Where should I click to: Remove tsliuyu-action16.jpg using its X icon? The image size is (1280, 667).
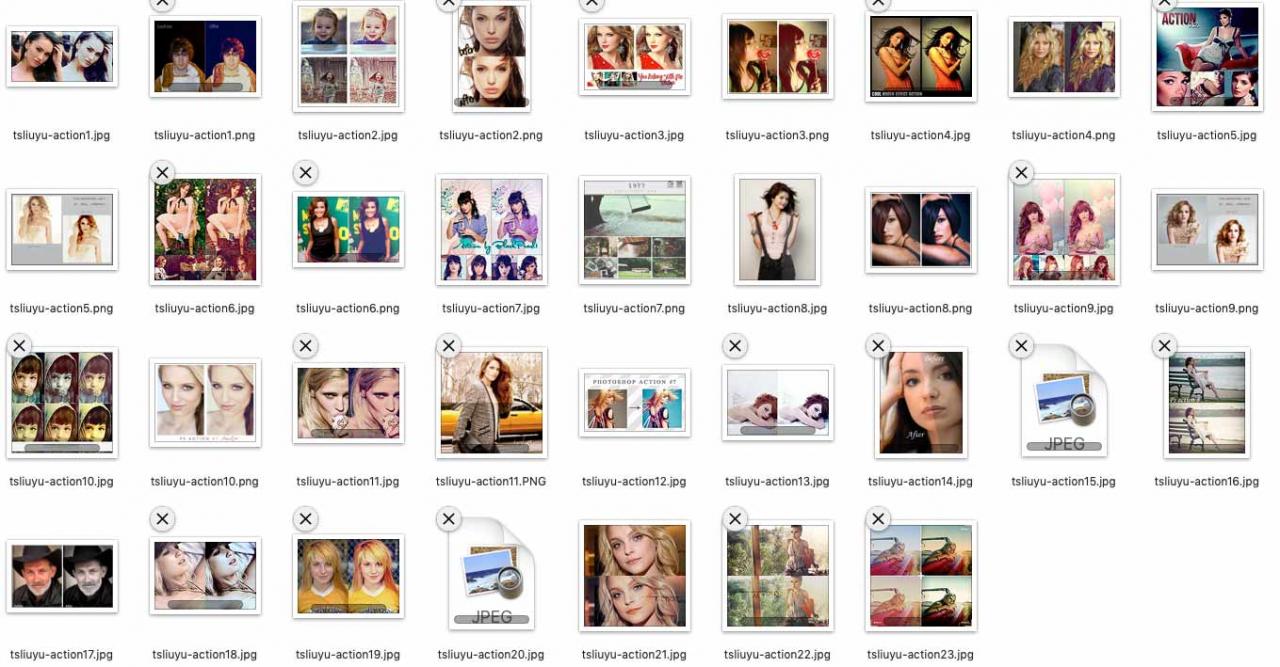click(1164, 346)
